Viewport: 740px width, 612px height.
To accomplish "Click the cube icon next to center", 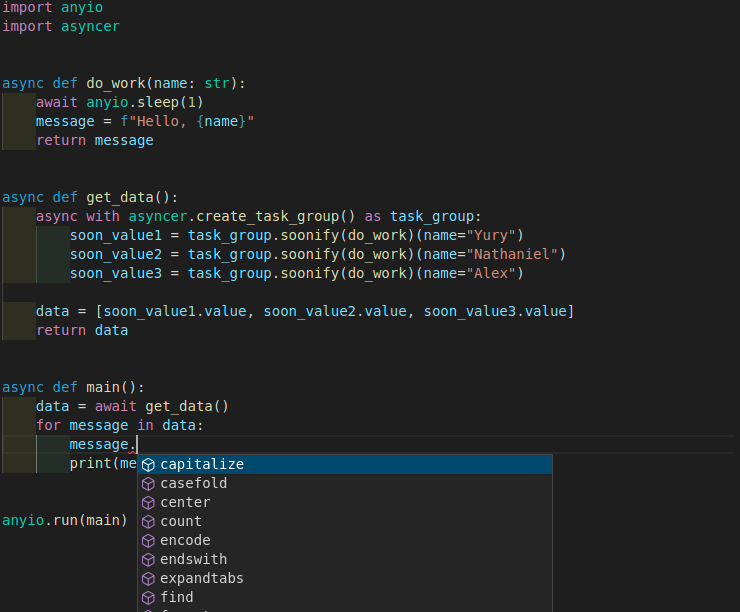I will 148,503.
